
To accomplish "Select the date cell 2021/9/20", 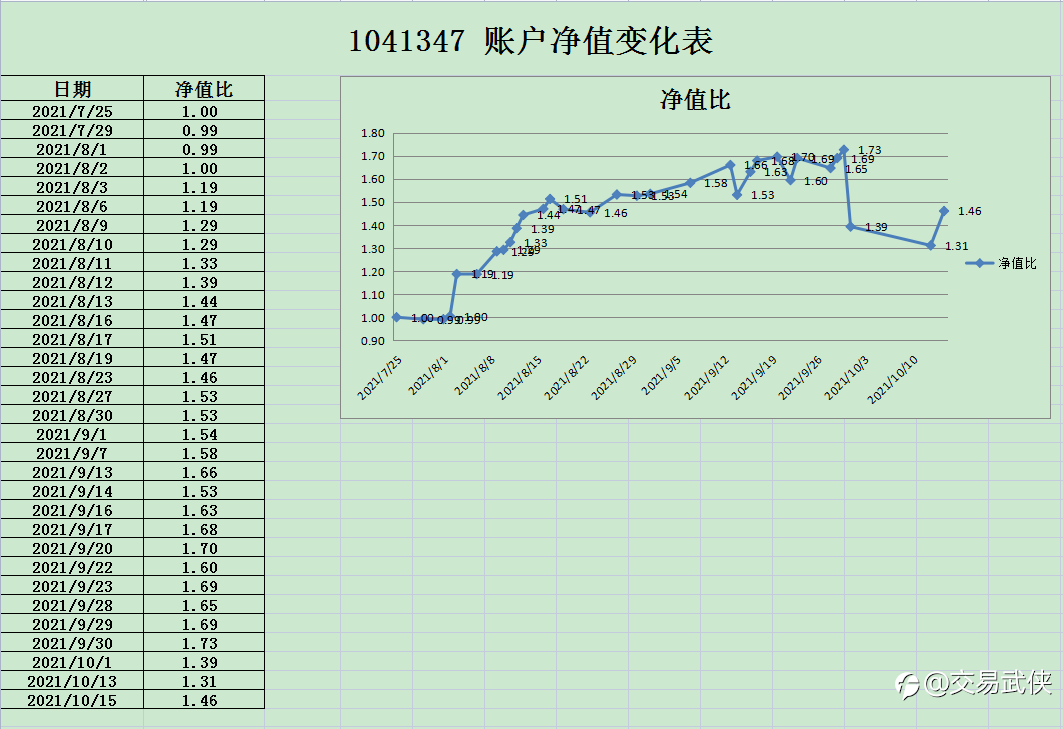I will [x=72, y=548].
